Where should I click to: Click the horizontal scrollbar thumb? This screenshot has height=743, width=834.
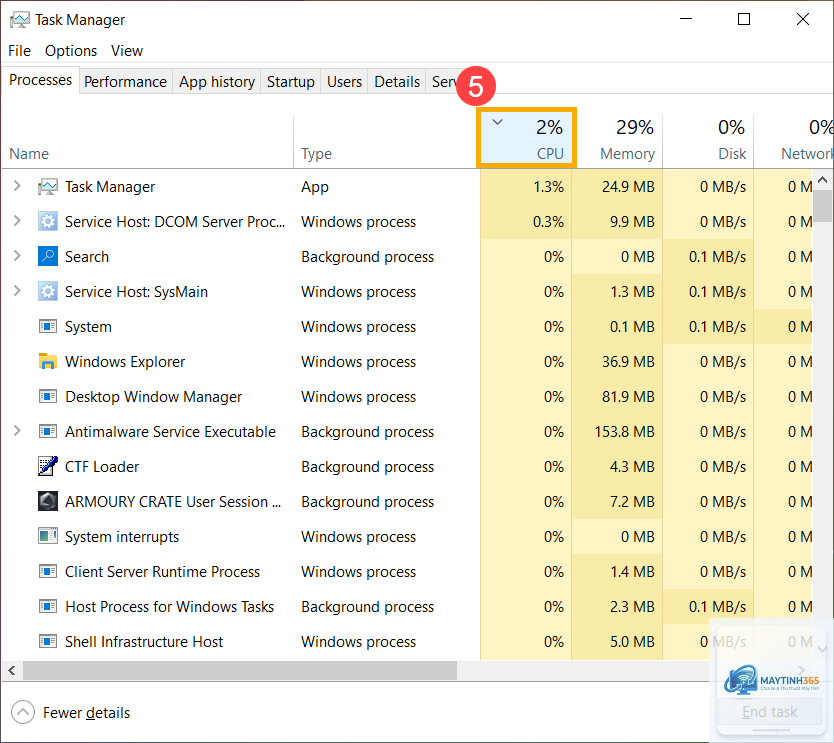pos(239,670)
